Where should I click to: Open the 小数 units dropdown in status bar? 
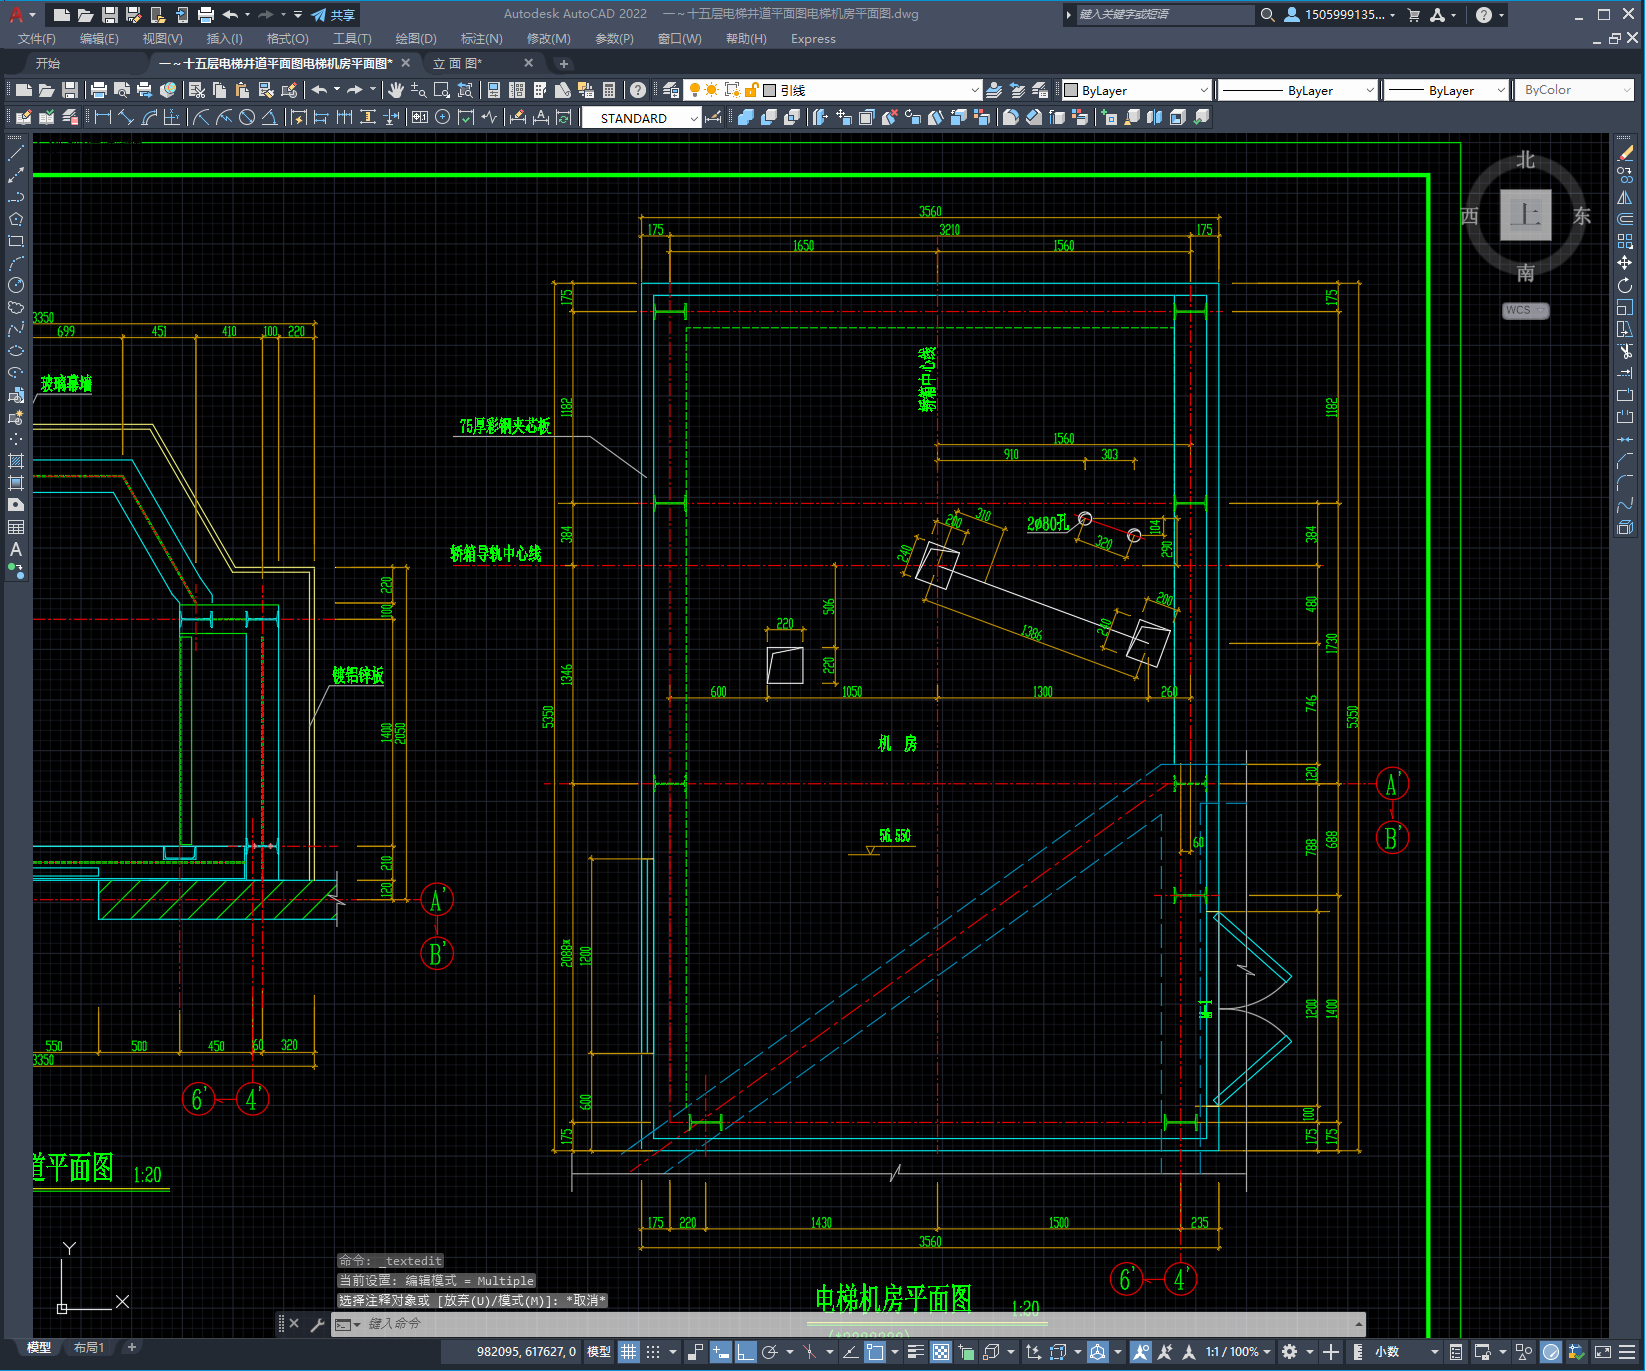(x=1406, y=1352)
